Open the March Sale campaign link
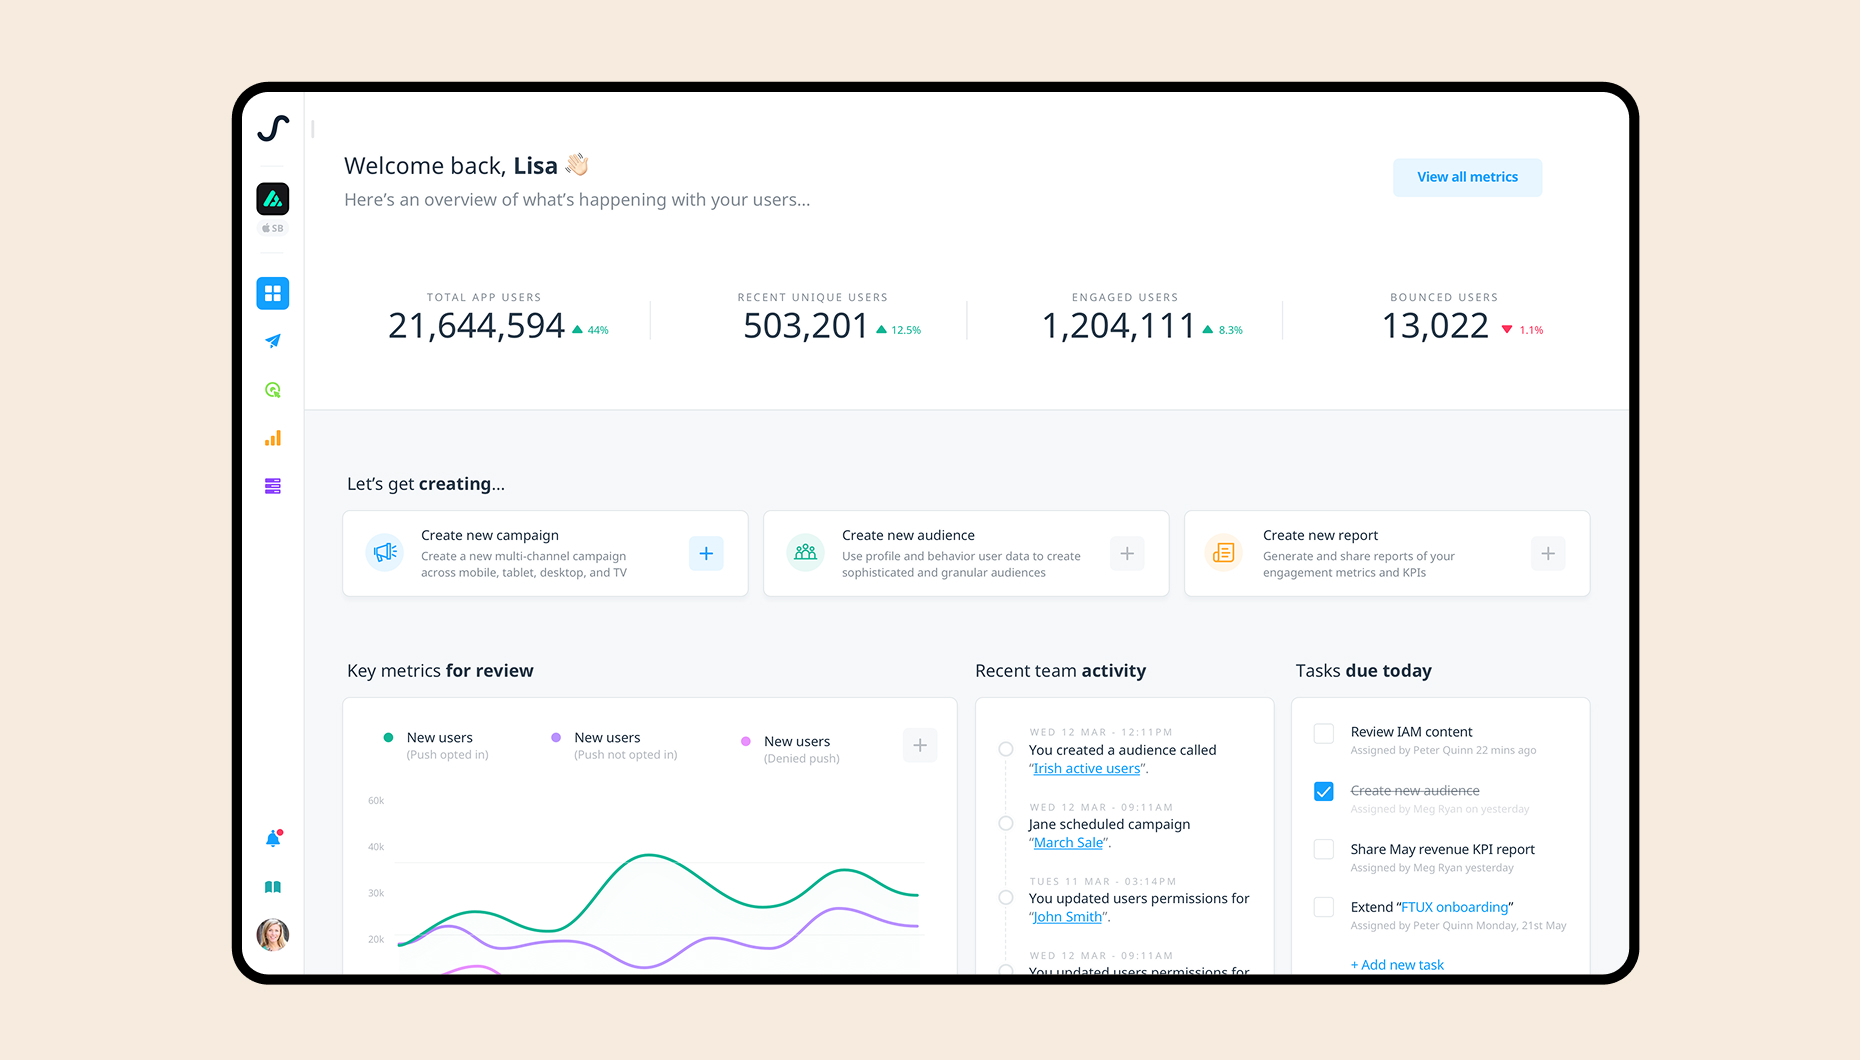Image resolution: width=1860 pixels, height=1060 pixels. (x=1069, y=843)
